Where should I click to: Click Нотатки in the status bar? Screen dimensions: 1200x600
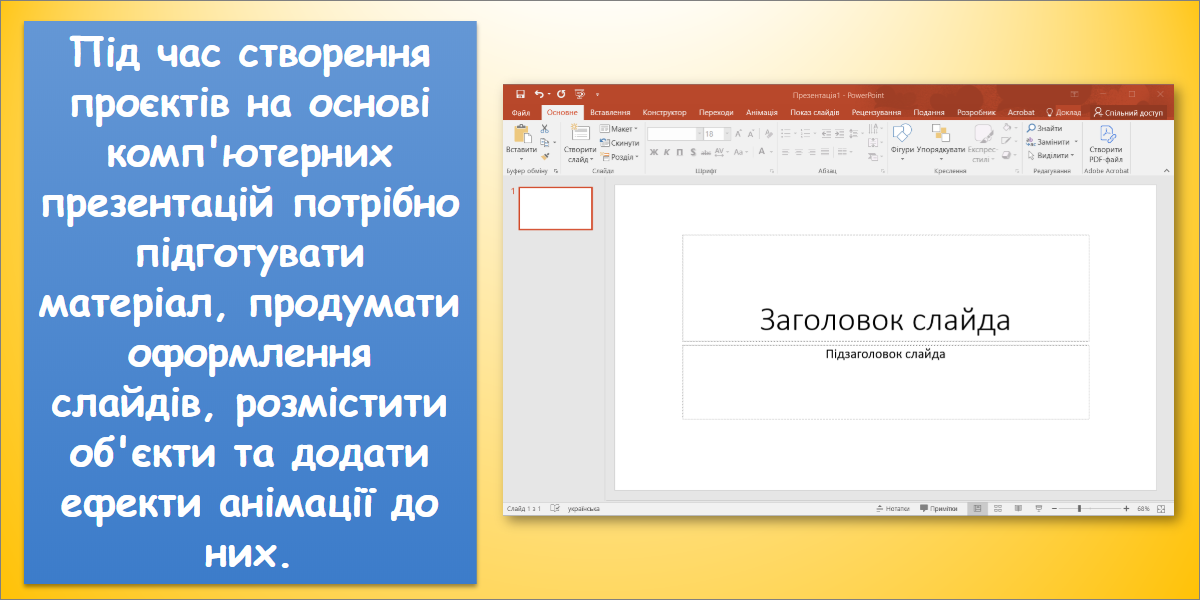click(x=892, y=508)
